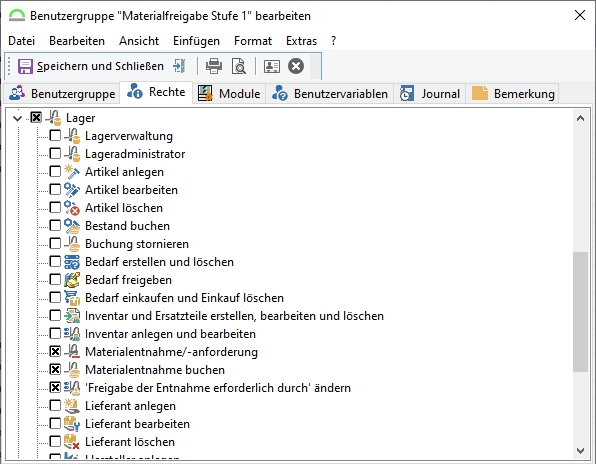Open print preview magnifier icon
This screenshot has height=464, width=596.
click(x=239, y=66)
